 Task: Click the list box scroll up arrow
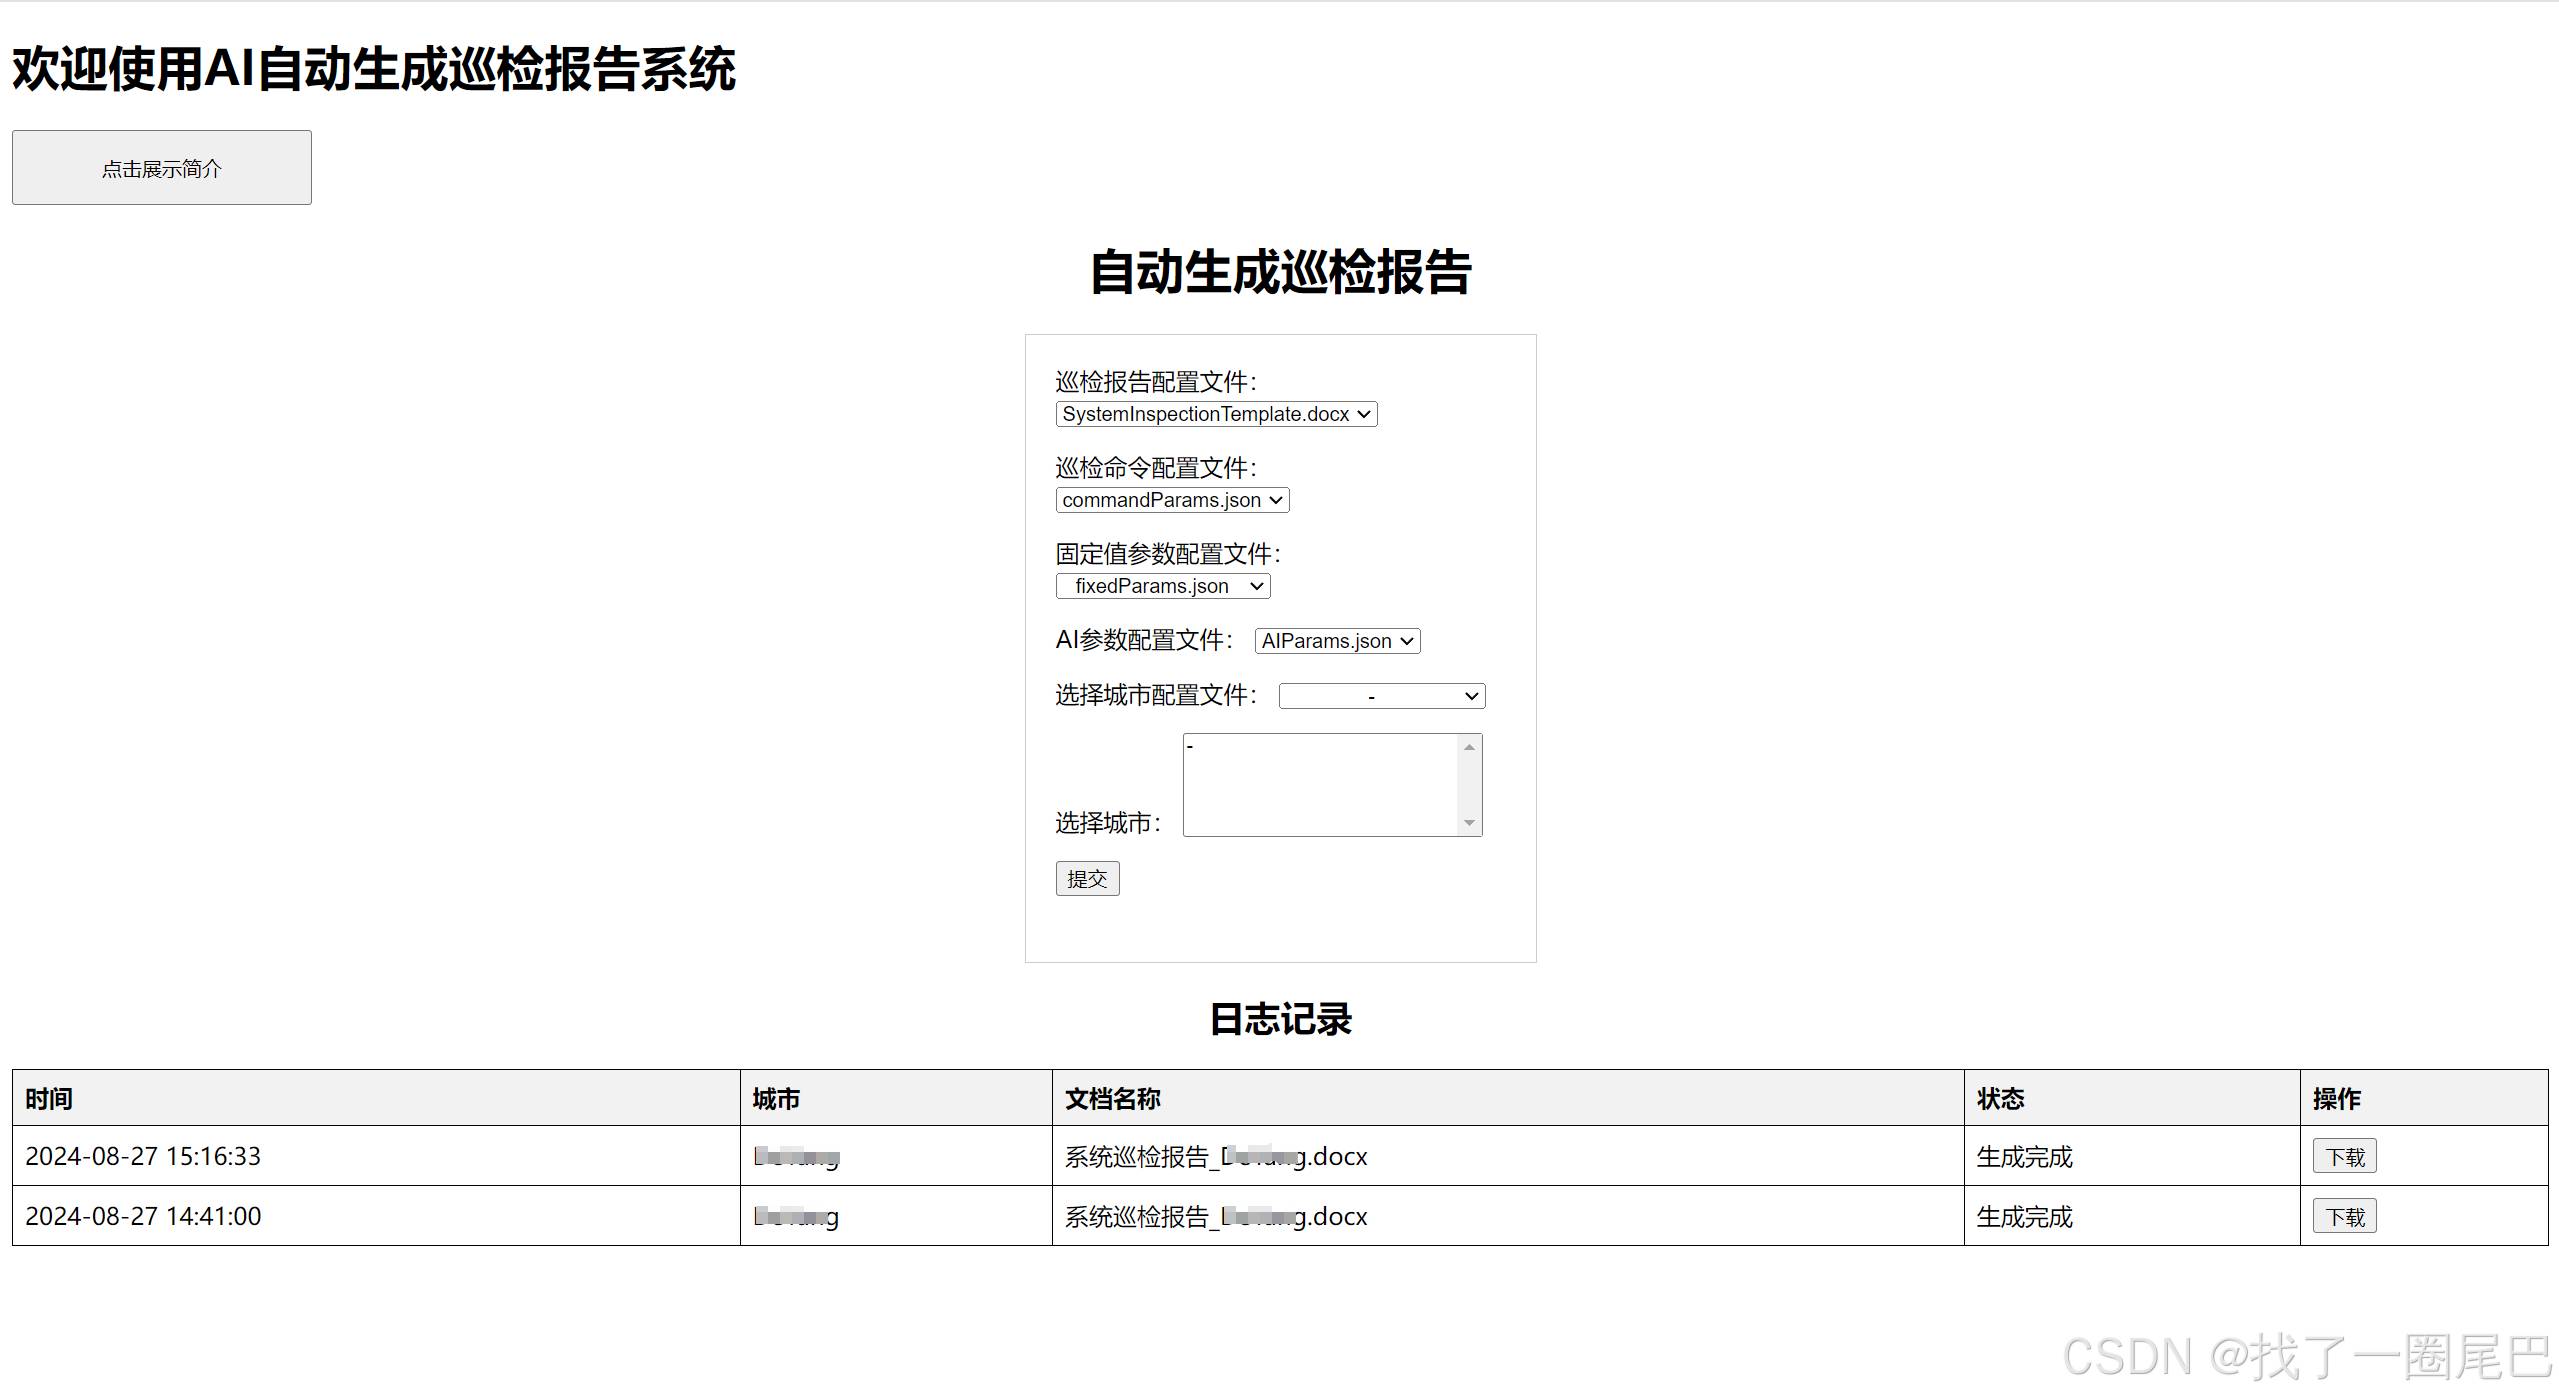[1469, 747]
